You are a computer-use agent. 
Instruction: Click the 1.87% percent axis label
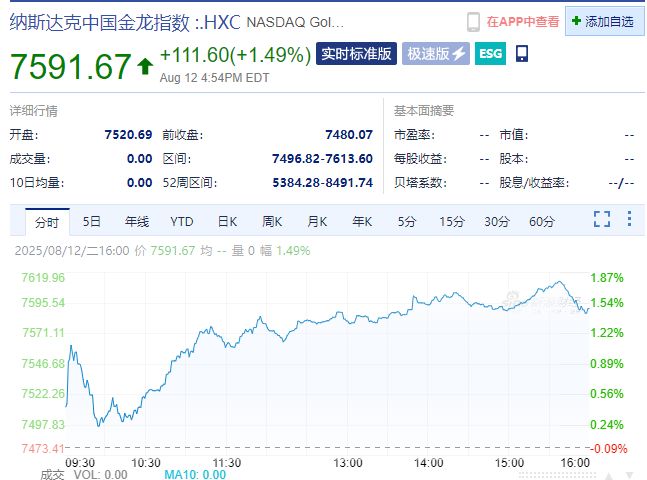click(x=607, y=278)
